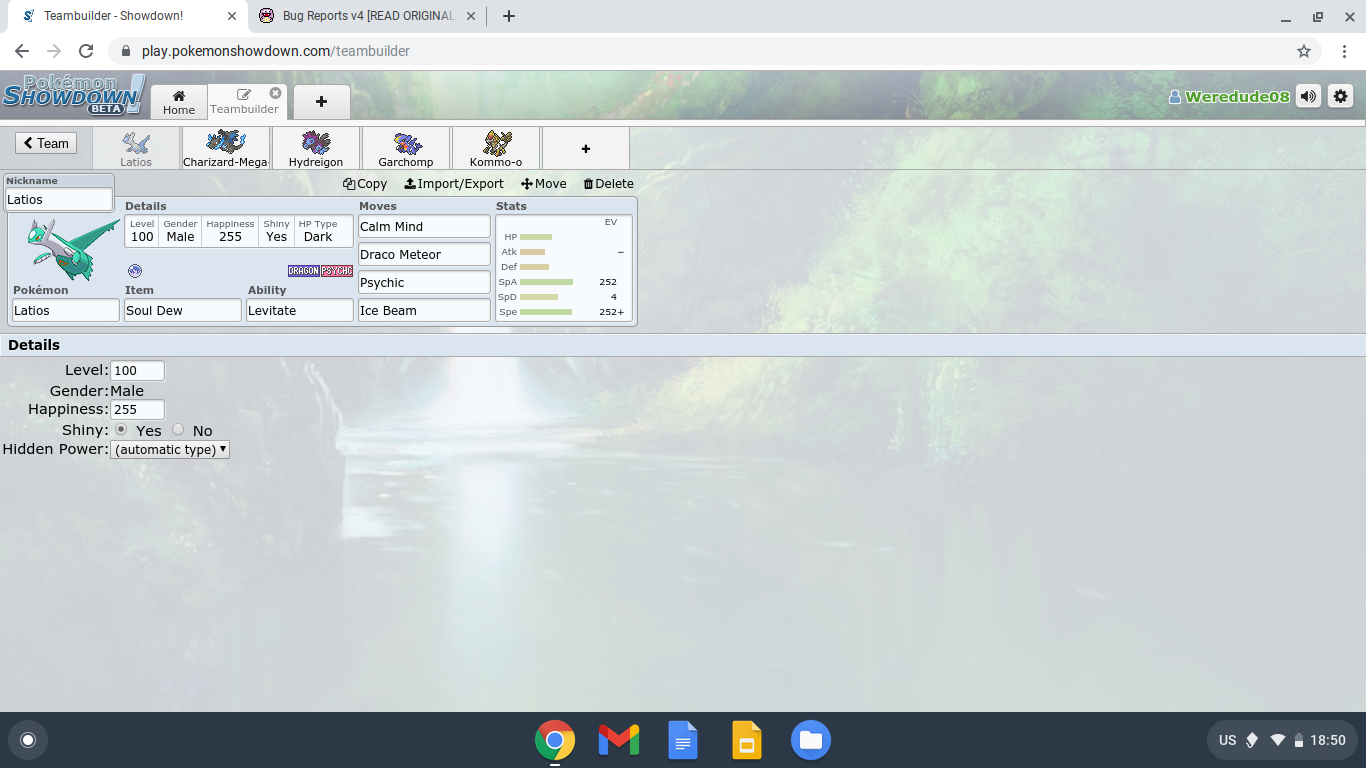Bookmark this page with the star icon

[x=1304, y=51]
